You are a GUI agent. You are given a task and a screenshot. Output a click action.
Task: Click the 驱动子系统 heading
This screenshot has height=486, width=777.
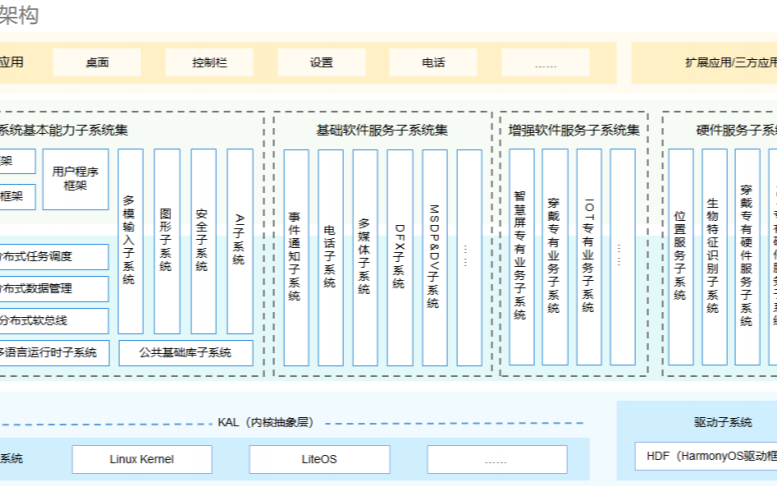click(723, 423)
